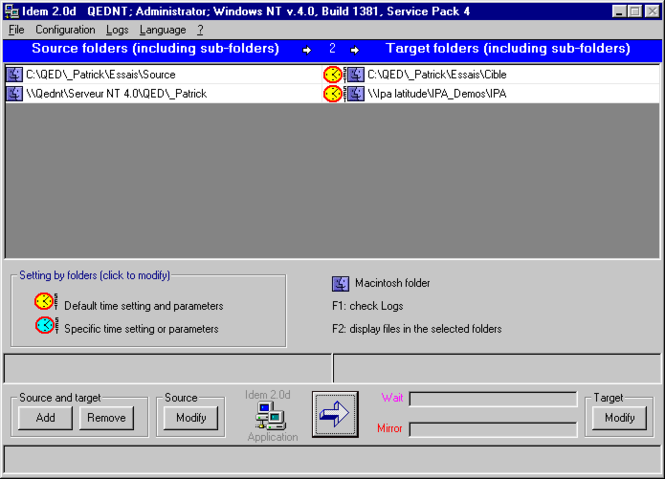Click clock setting icon for Essais\Cible row
Image resolution: width=665 pixels, height=479 pixels.
(x=333, y=75)
